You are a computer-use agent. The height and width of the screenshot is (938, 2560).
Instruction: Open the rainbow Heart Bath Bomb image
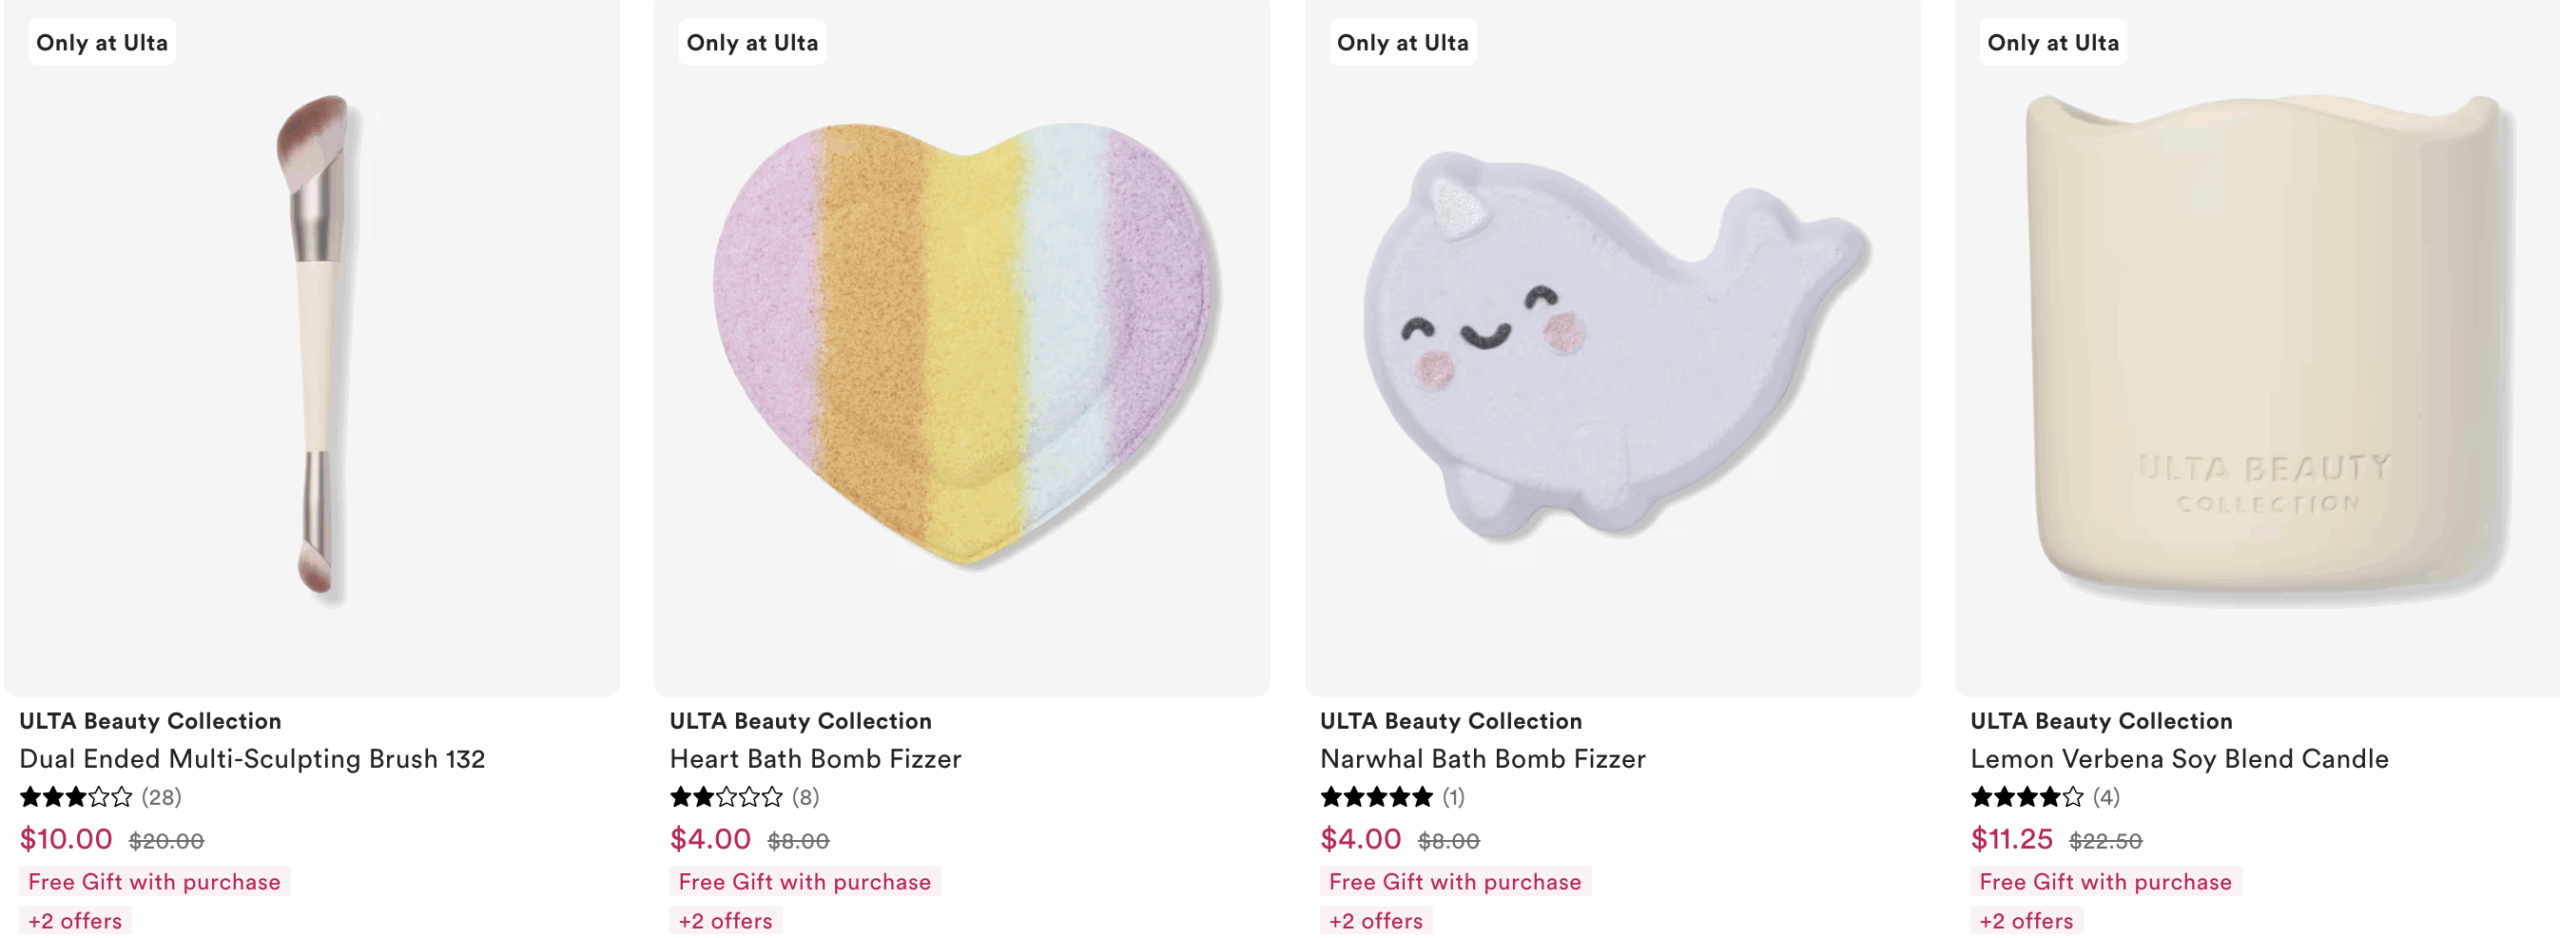click(x=962, y=345)
